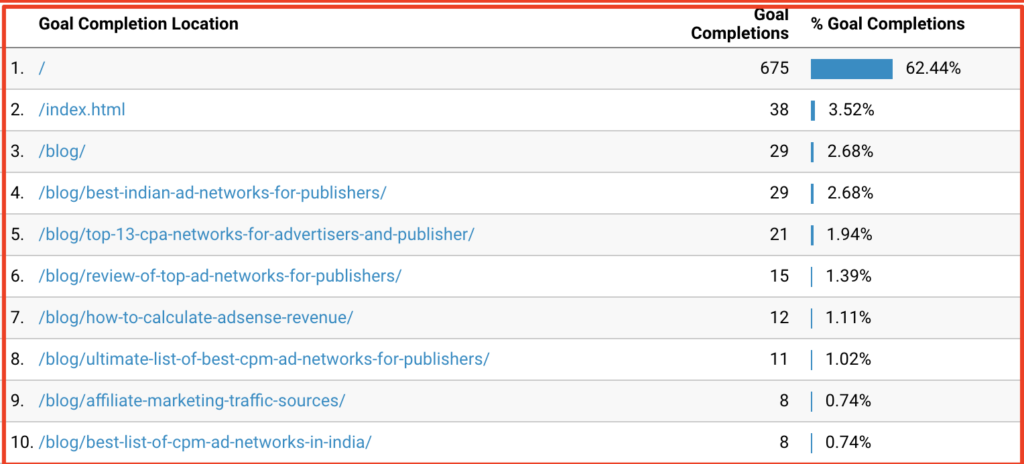
Task: Sort by Goal Completions column header
Action: coord(740,24)
